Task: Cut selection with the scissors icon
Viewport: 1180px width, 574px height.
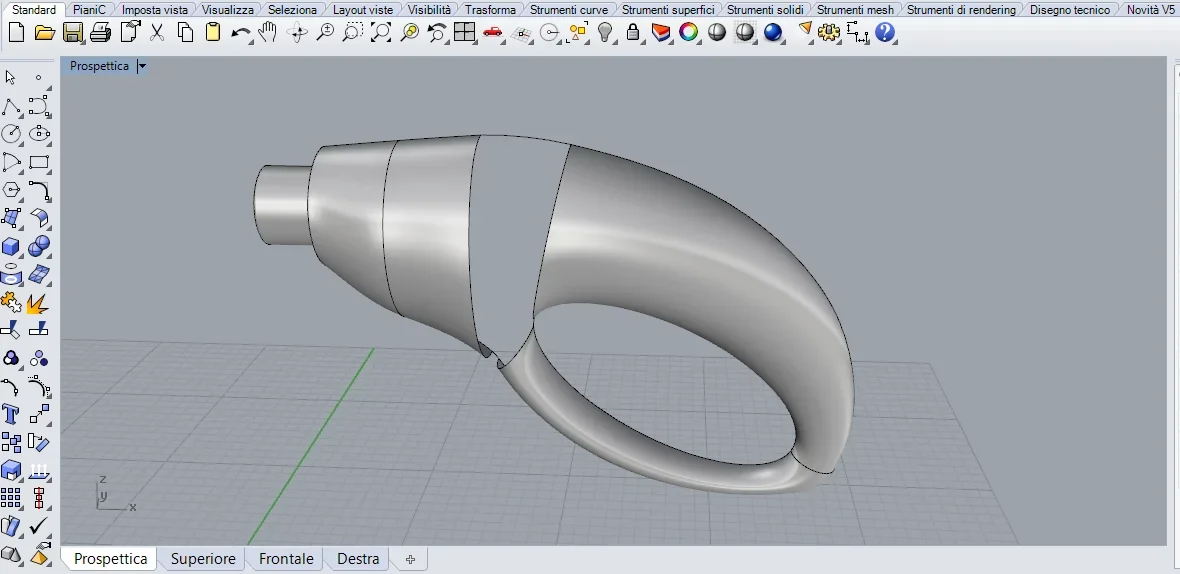Action: click(157, 32)
